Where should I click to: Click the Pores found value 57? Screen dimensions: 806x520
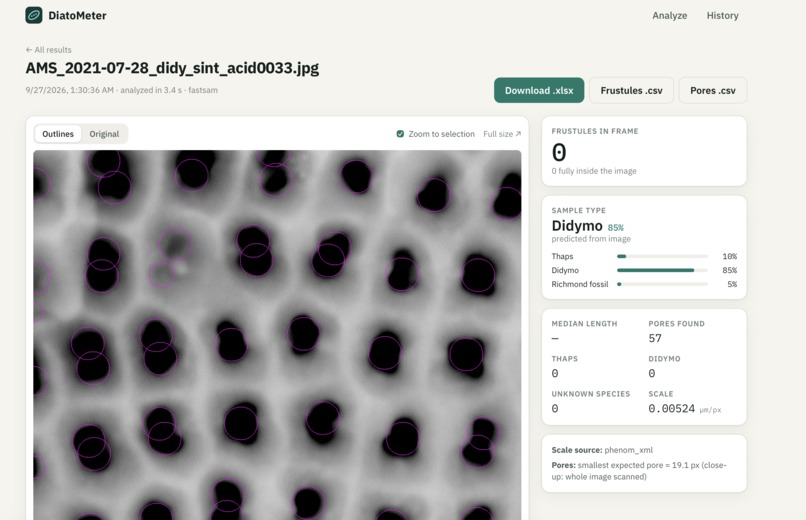(x=655, y=338)
